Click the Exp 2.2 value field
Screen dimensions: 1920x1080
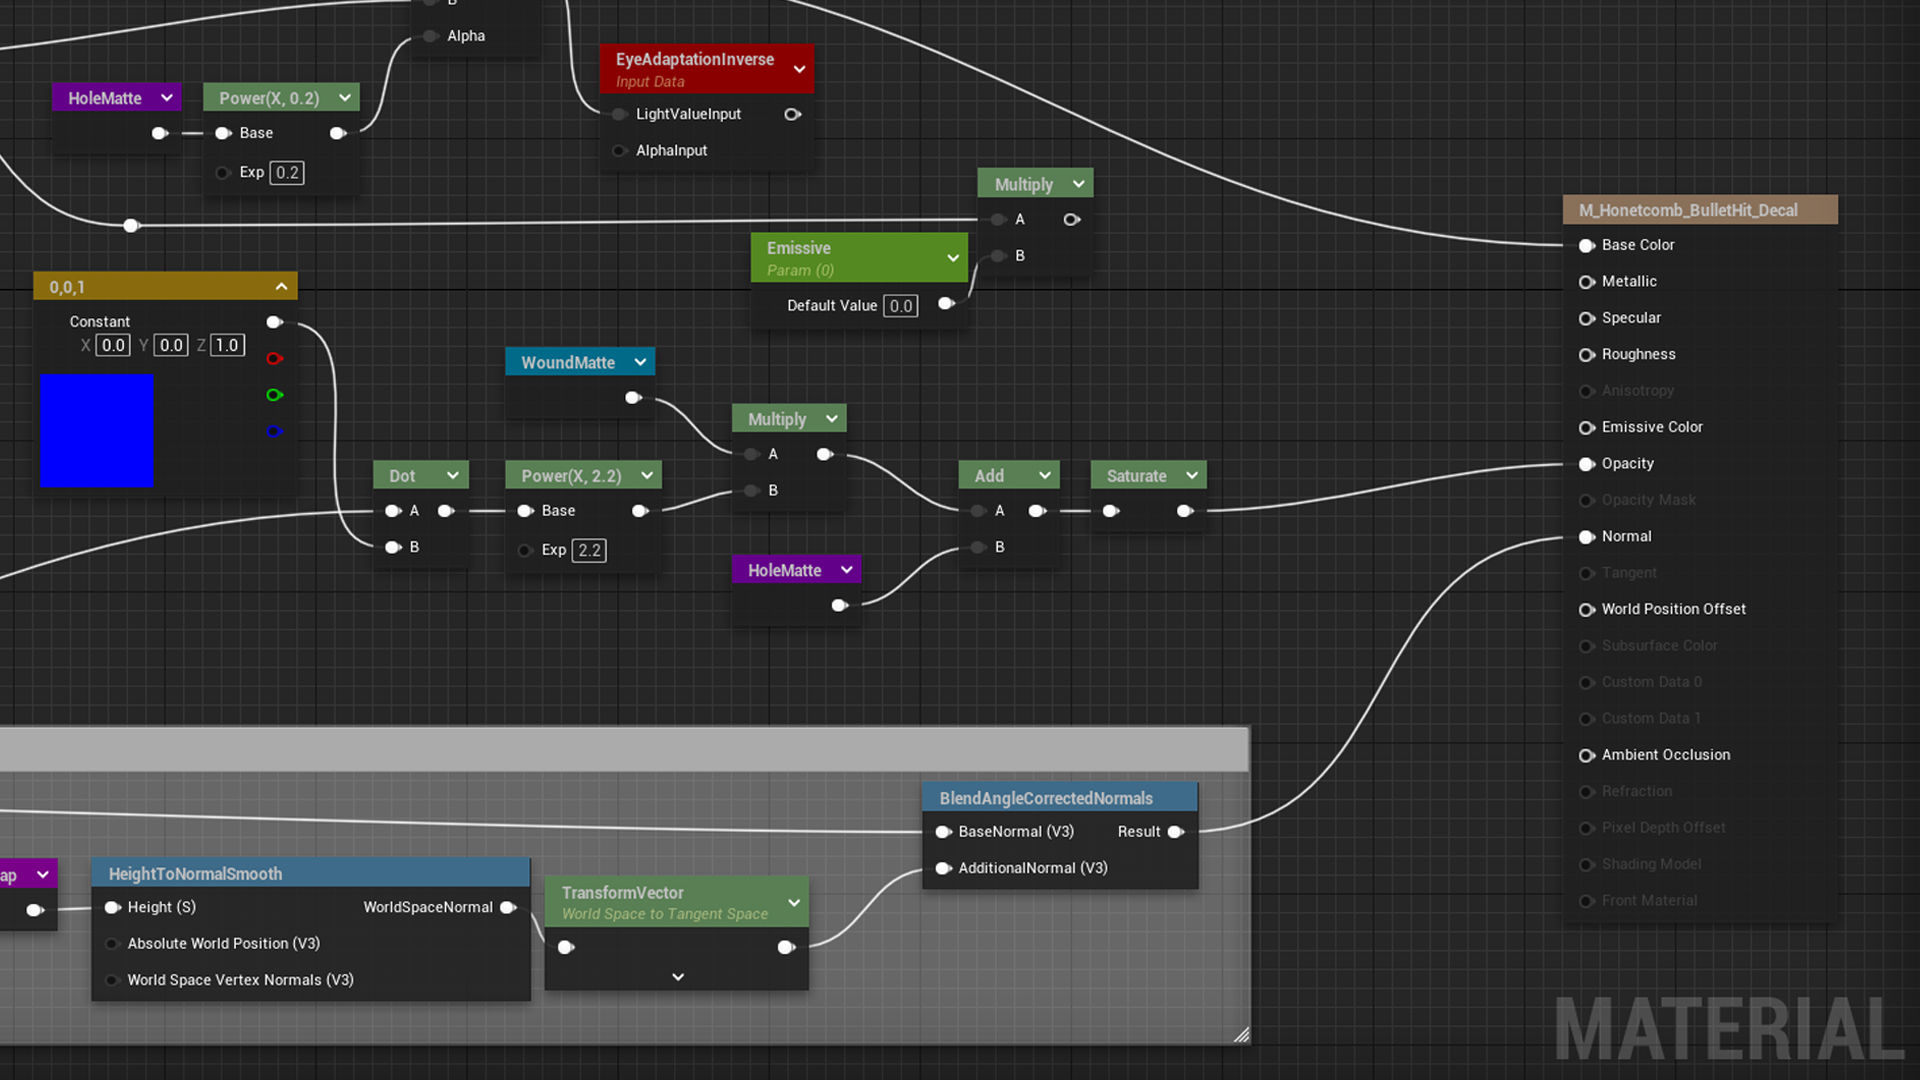pyautogui.click(x=589, y=550)
